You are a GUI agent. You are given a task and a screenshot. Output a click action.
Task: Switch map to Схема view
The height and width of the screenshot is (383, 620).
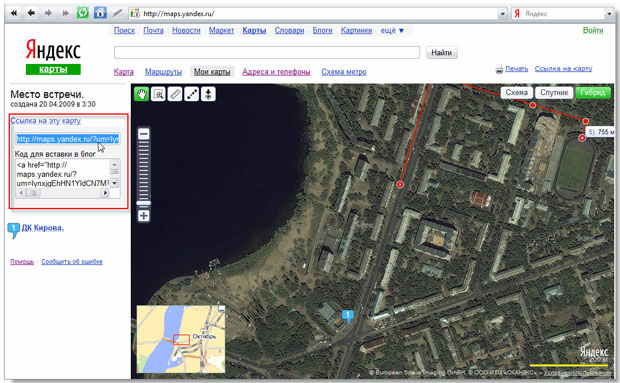click(x=516, y=92)
